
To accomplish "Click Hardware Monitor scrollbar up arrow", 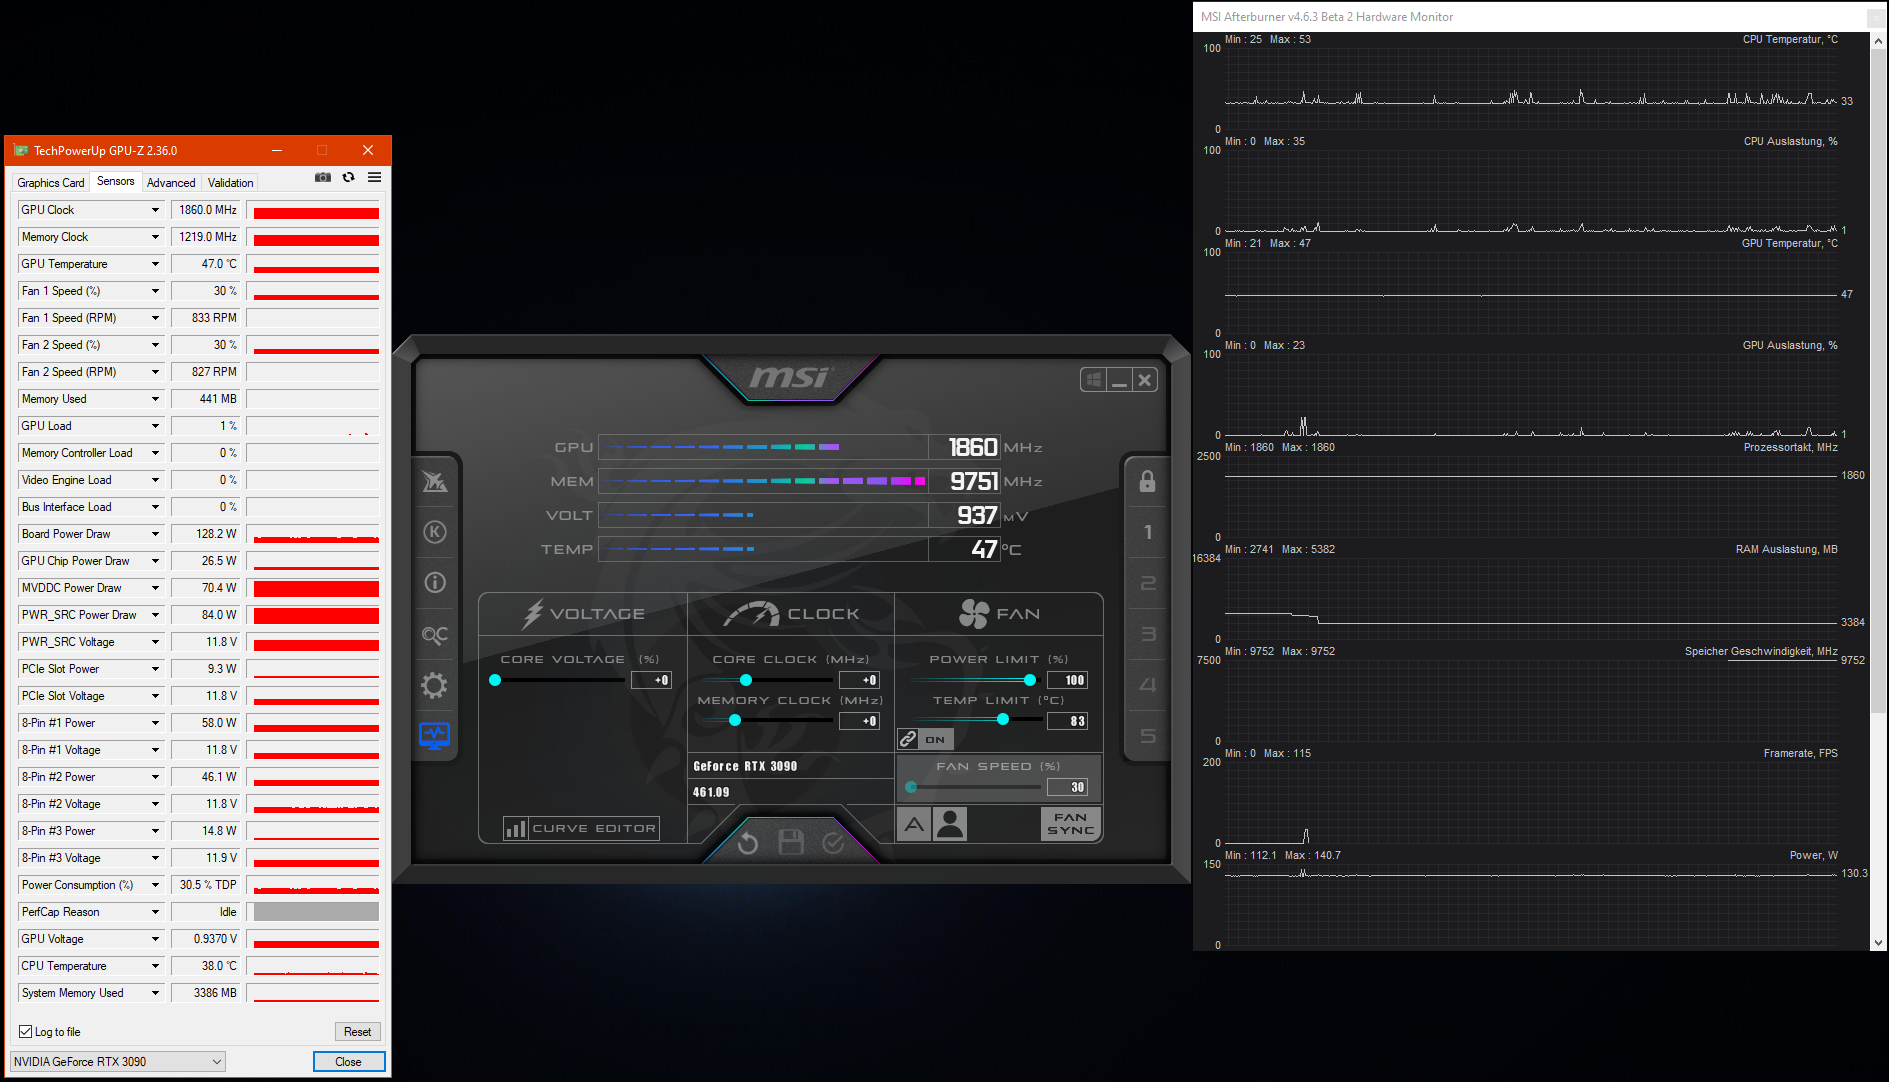I will point(1878,41).
